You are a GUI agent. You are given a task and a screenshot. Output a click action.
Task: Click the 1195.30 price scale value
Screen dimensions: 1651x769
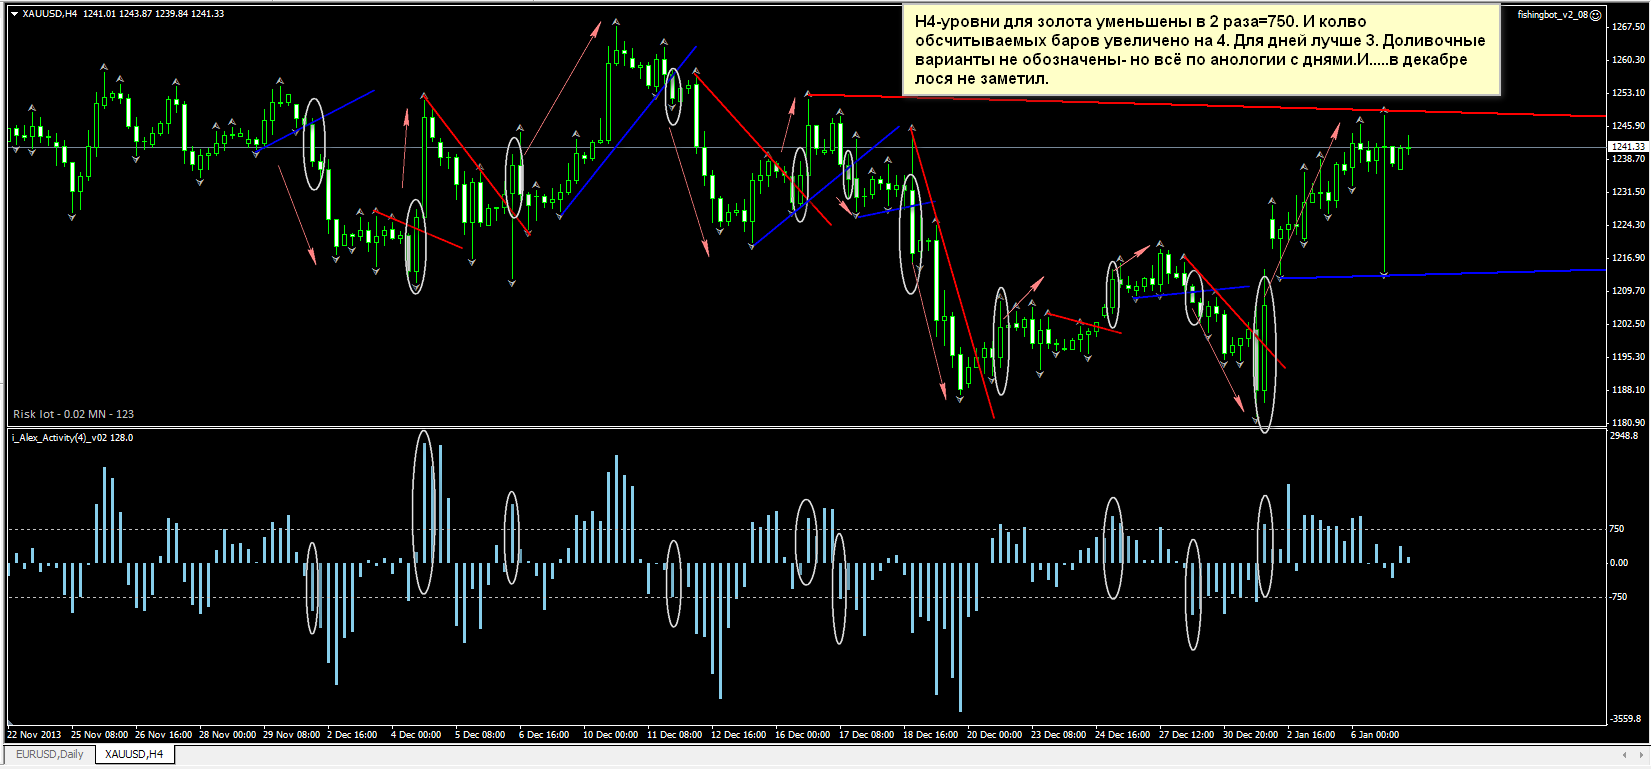point(1628,357)
